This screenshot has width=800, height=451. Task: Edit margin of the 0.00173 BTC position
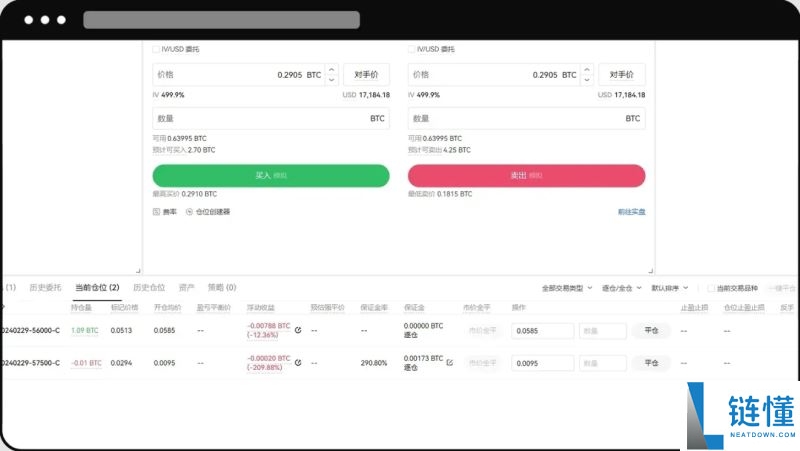point(449,363)
